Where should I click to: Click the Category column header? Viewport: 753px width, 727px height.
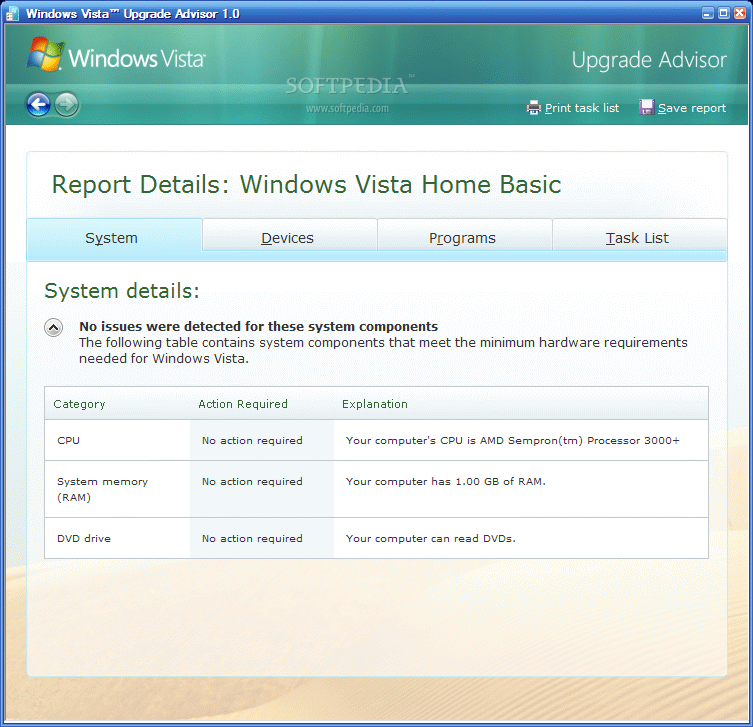79,404
